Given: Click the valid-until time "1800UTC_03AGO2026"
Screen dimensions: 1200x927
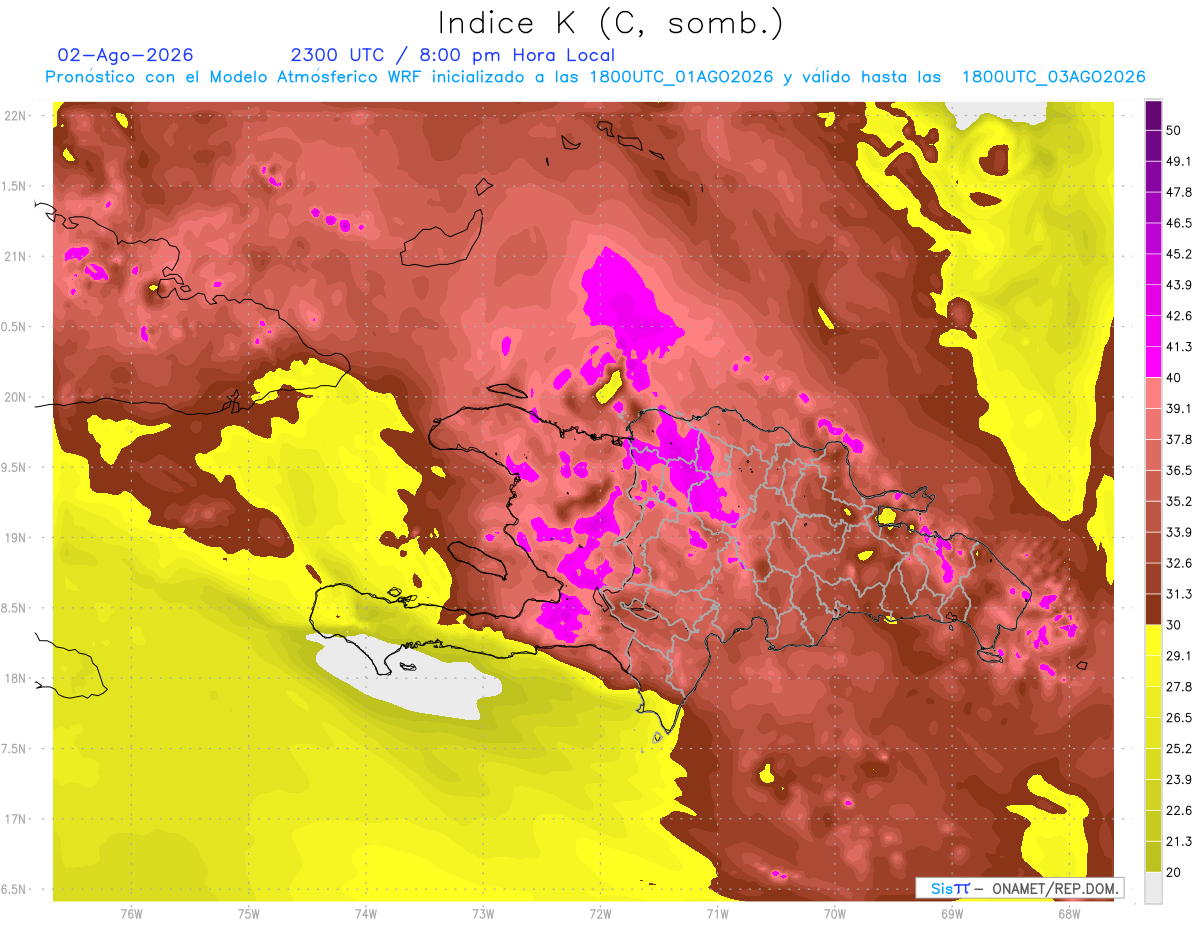Looking at the screenshot, I should [x=1053, y=77].
